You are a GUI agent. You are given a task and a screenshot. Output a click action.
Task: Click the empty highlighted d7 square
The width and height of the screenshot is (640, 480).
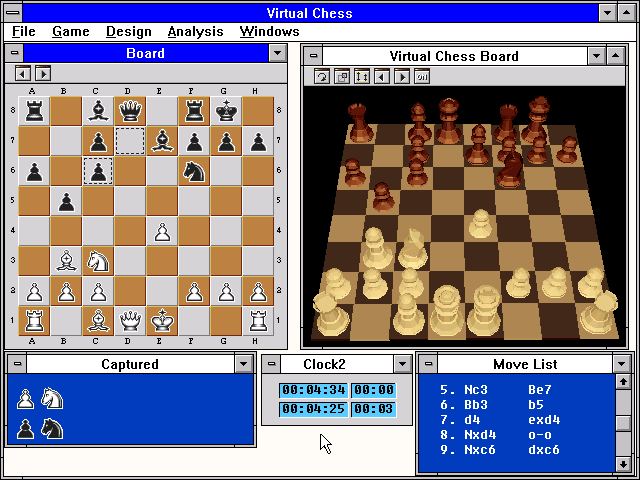tap(130, 141)
